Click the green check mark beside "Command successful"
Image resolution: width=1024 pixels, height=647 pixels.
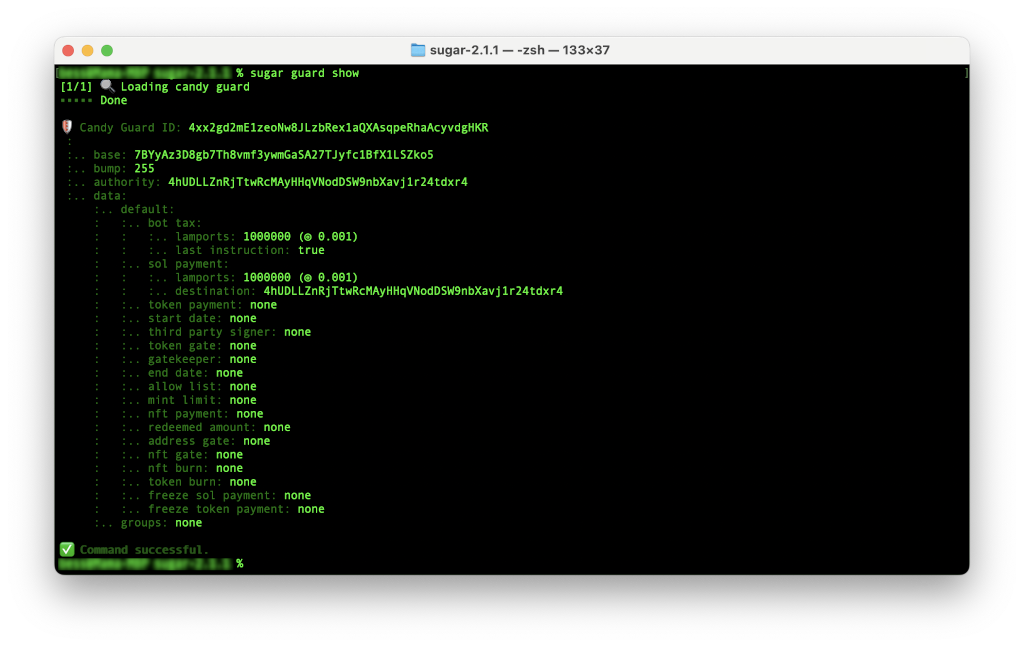67,550
